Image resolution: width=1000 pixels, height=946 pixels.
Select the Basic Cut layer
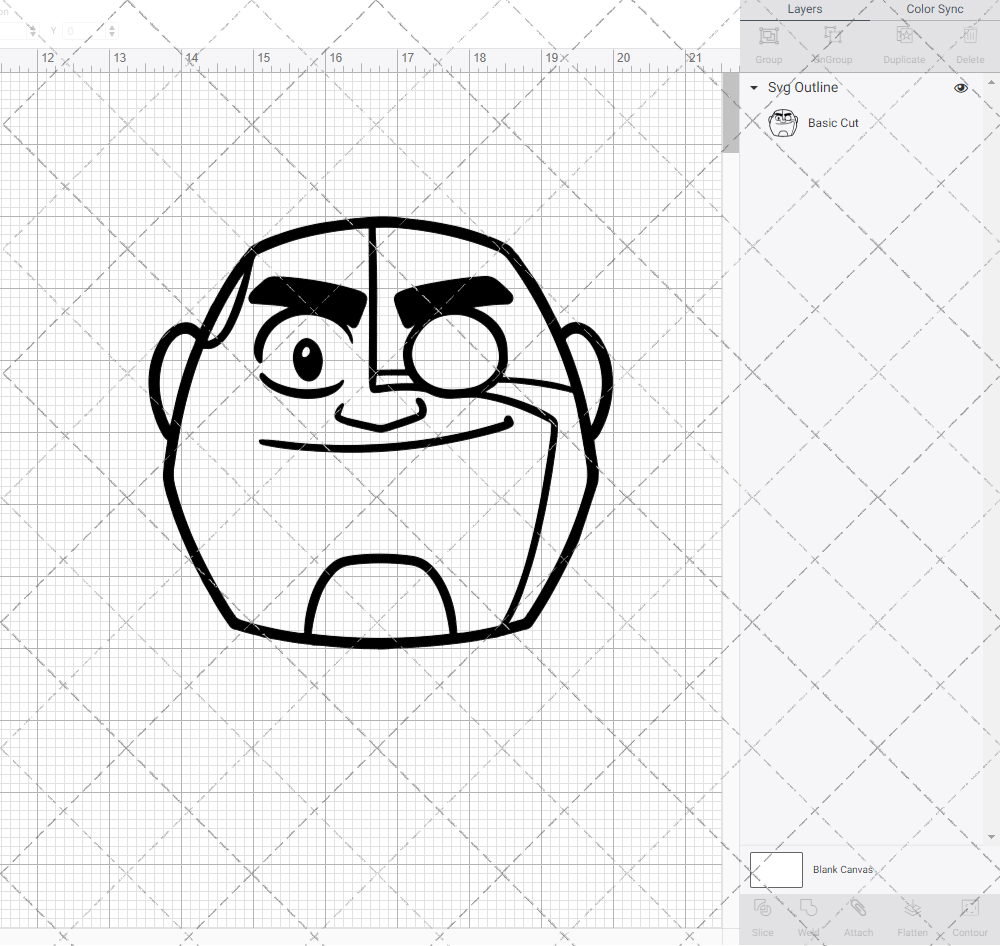(833, 123)
